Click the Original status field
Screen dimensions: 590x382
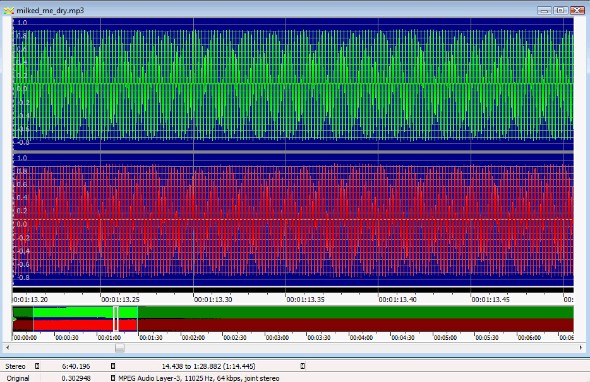[18, 378]
